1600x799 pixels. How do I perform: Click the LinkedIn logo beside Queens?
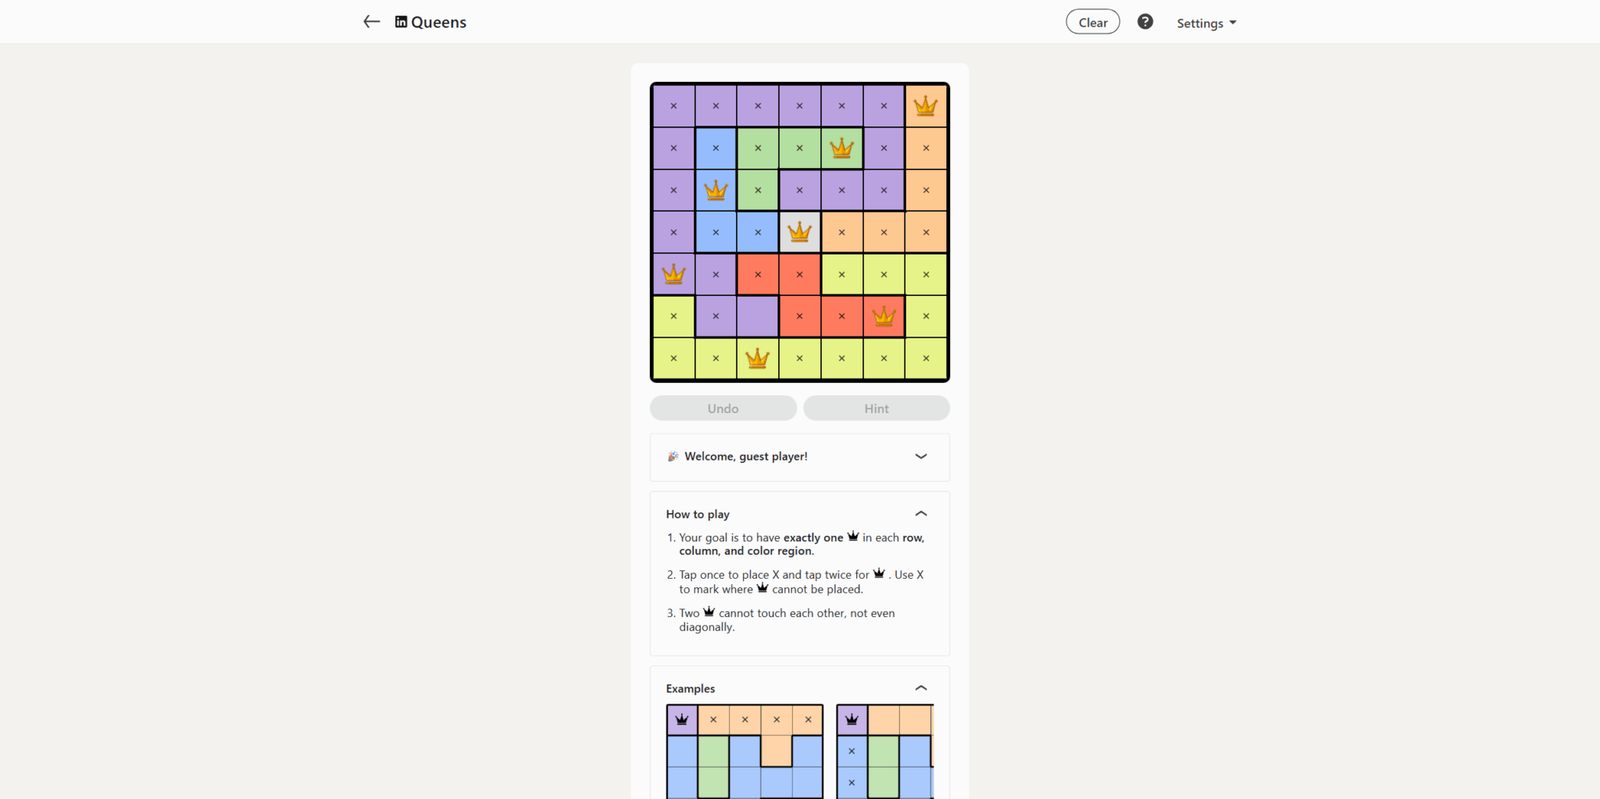click(x=401, y=22)
